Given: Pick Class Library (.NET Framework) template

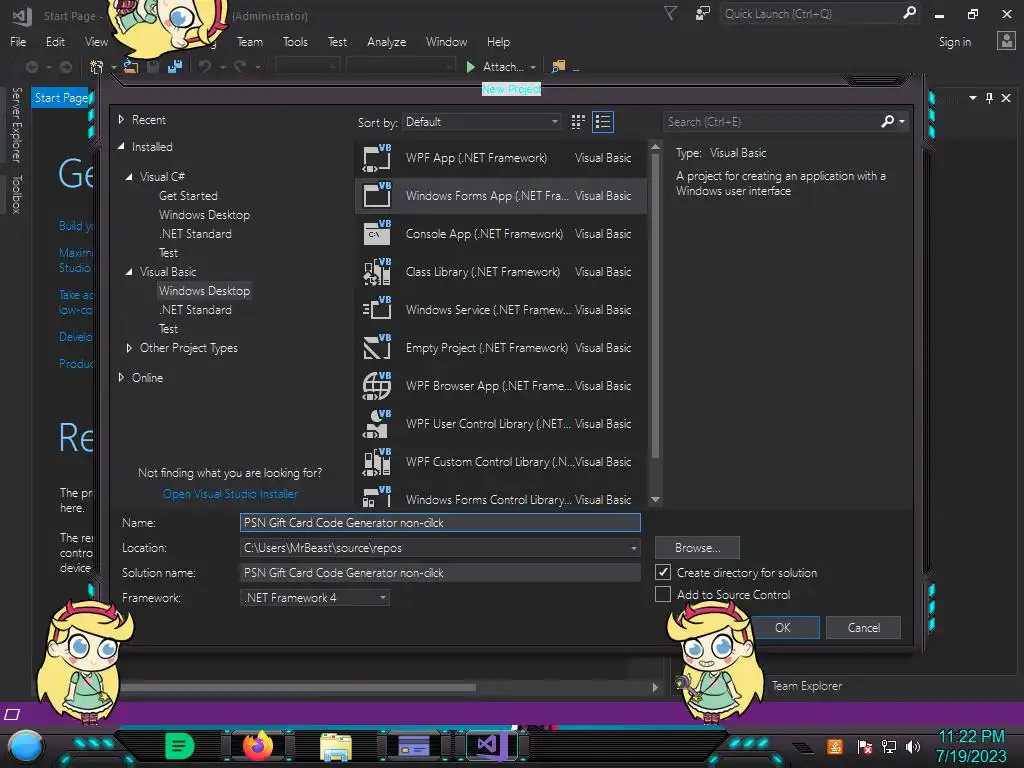Looking at the screenshot, I should tap(500, 272).
